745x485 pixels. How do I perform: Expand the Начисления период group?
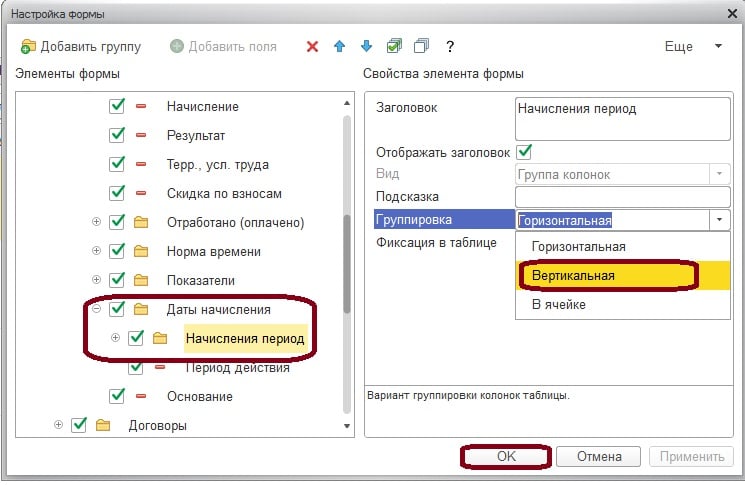115,338
